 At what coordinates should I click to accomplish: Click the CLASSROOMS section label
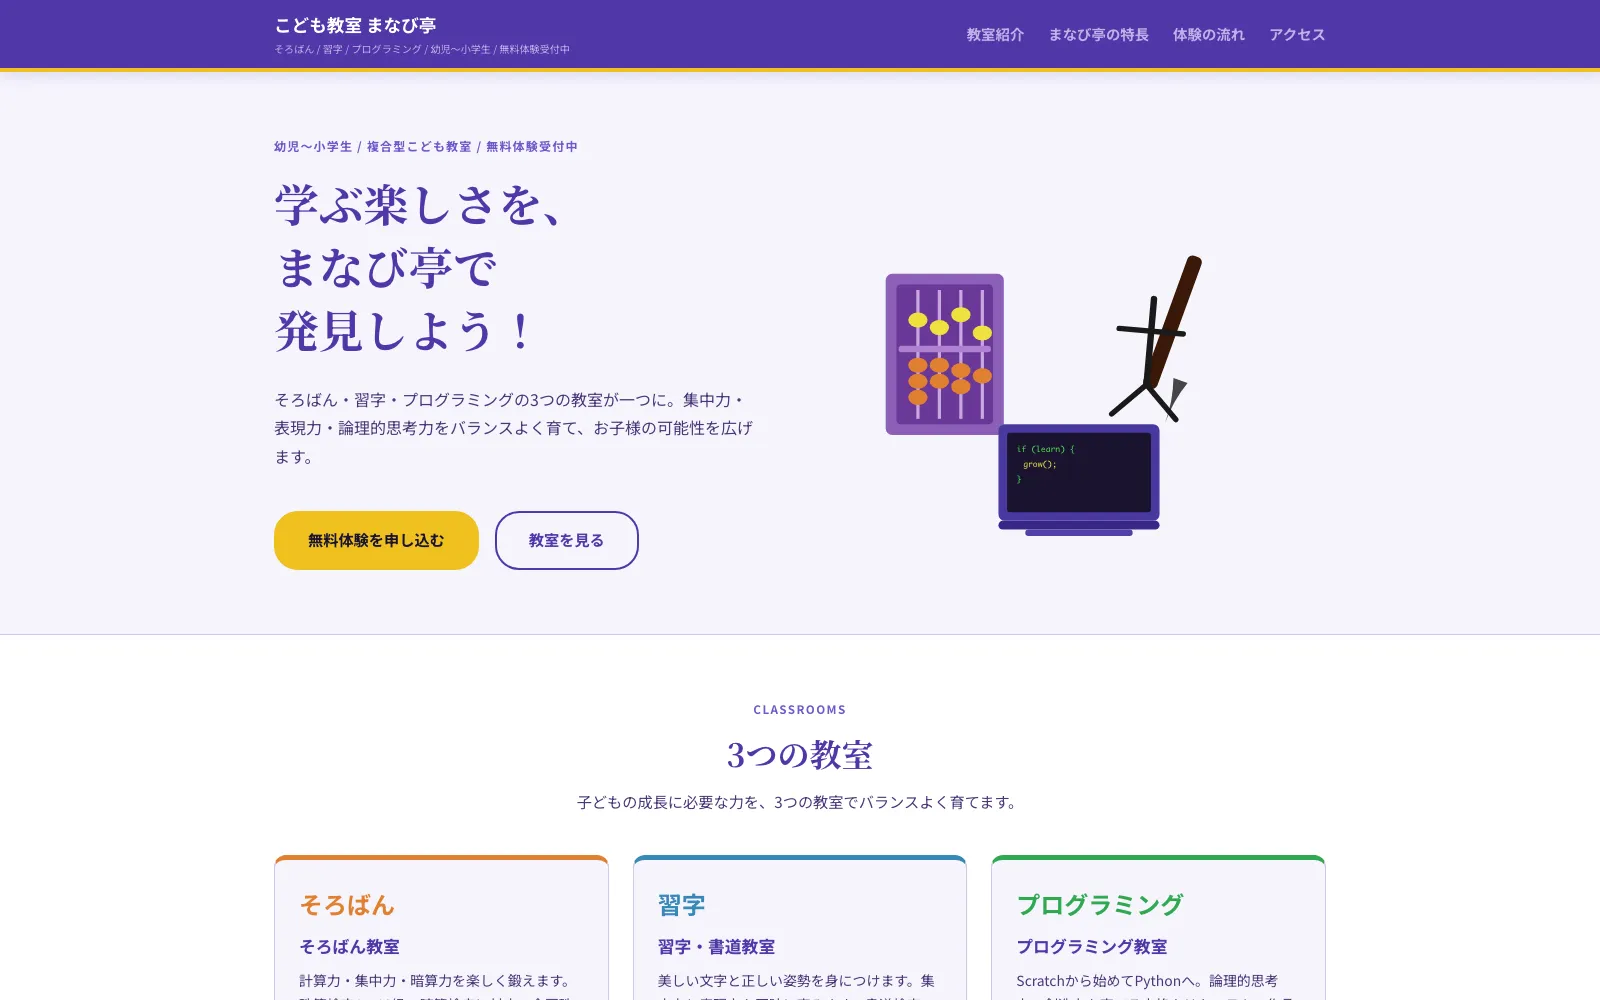[x=800, y=710]
